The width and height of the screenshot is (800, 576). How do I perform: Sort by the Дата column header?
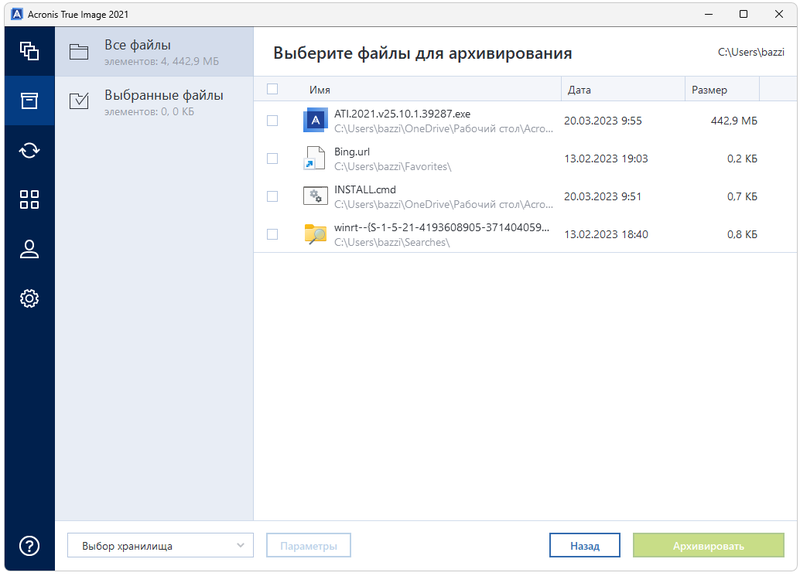click(x=579, y=90)
